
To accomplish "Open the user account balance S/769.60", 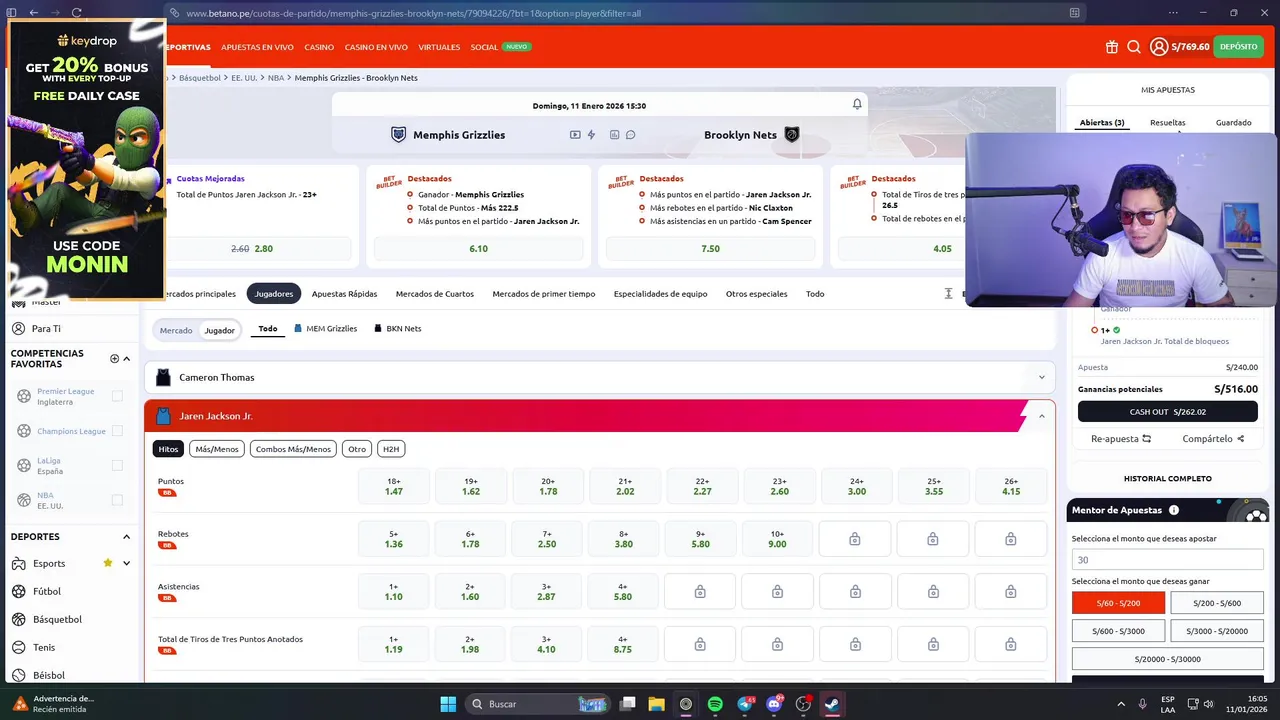I will click(x=1180, y=47).
